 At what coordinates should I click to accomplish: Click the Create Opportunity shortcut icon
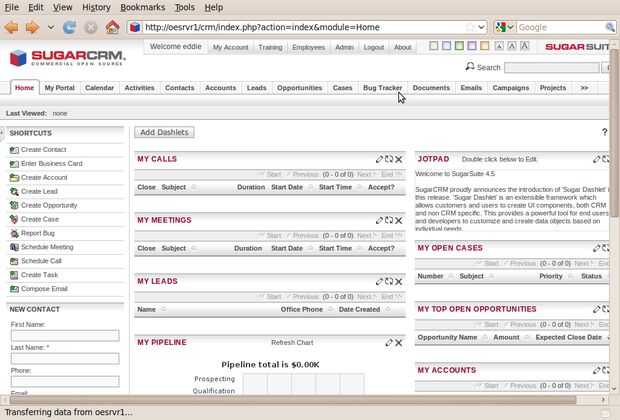click(x=14, y=205)
